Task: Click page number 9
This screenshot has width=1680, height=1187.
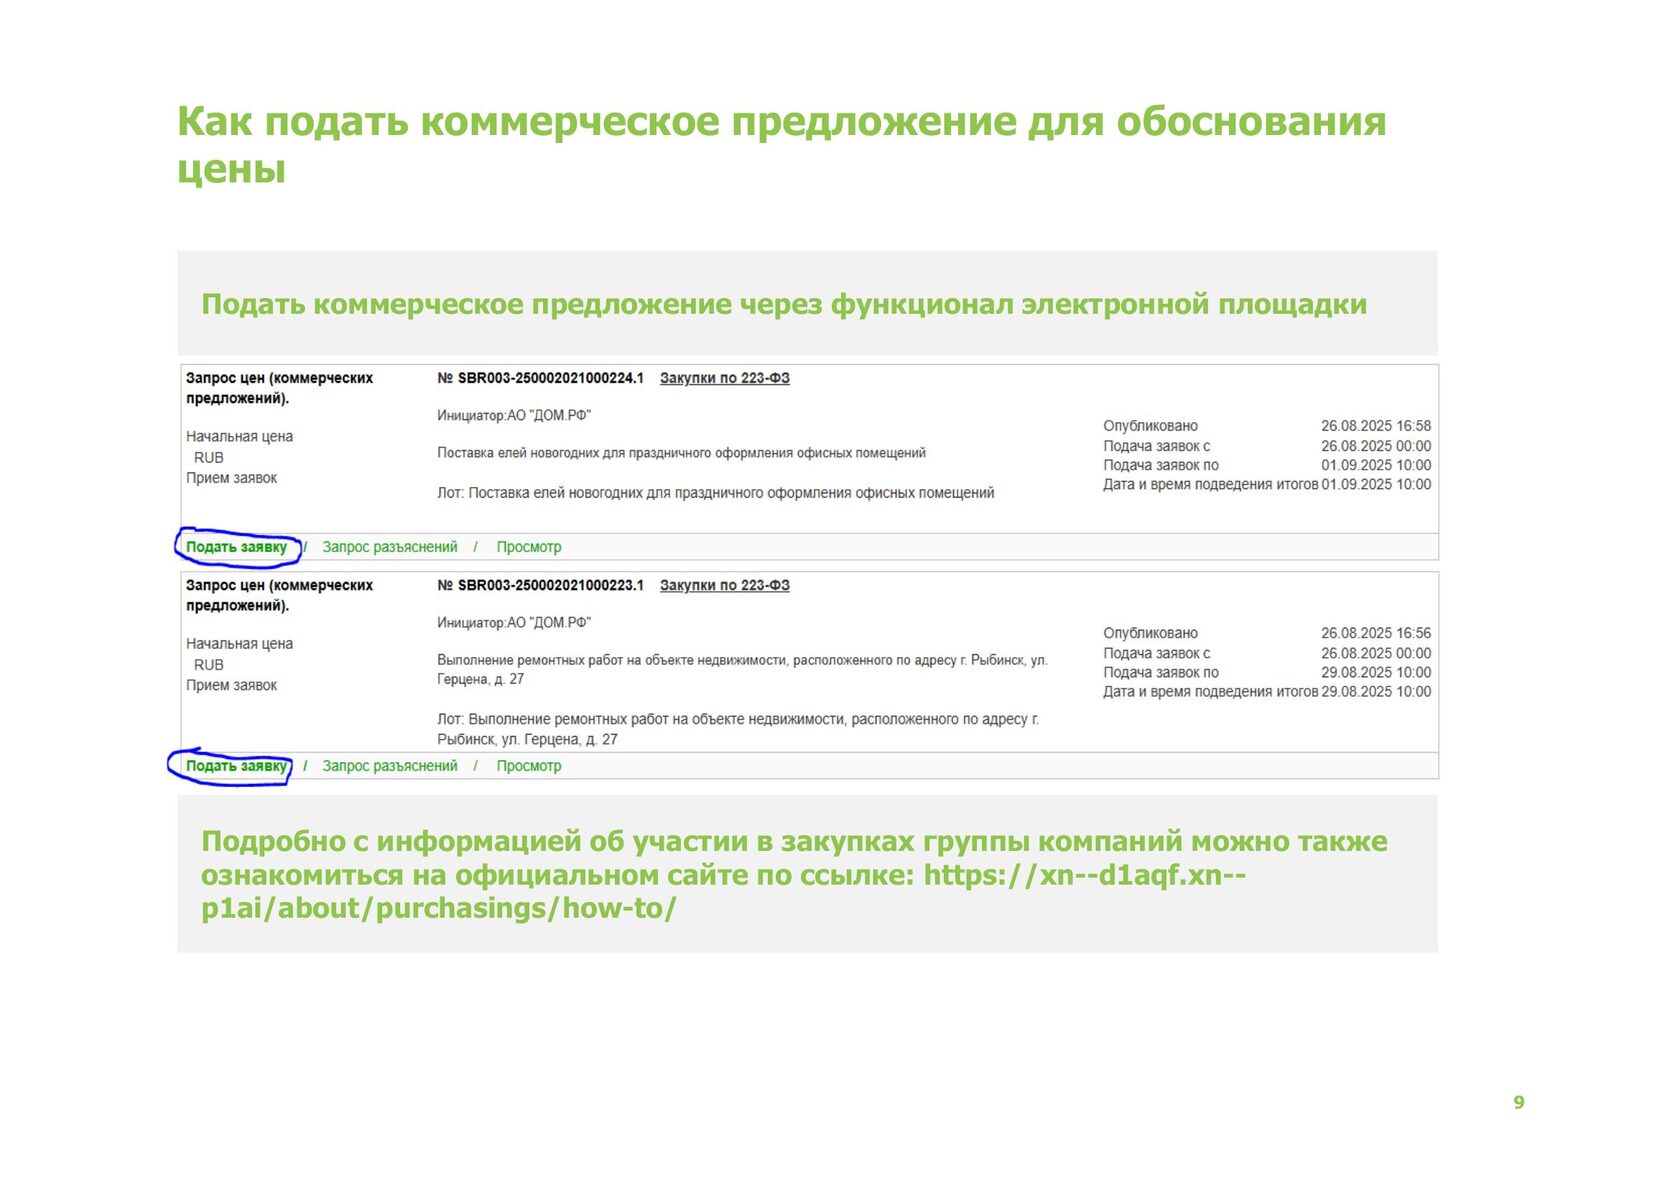Action: coord(1519,1102)
